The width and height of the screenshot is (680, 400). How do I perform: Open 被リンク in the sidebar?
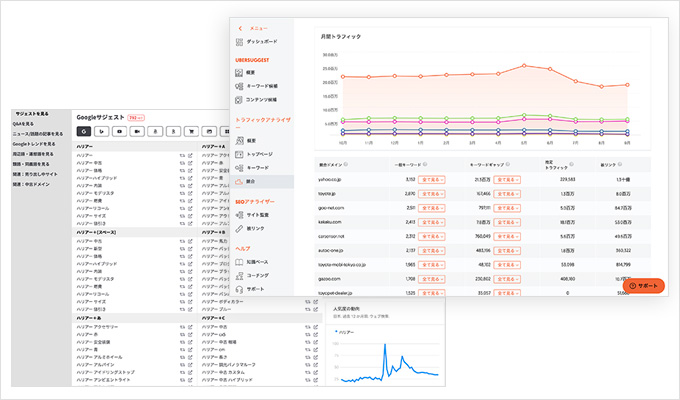tap(250, 228)
